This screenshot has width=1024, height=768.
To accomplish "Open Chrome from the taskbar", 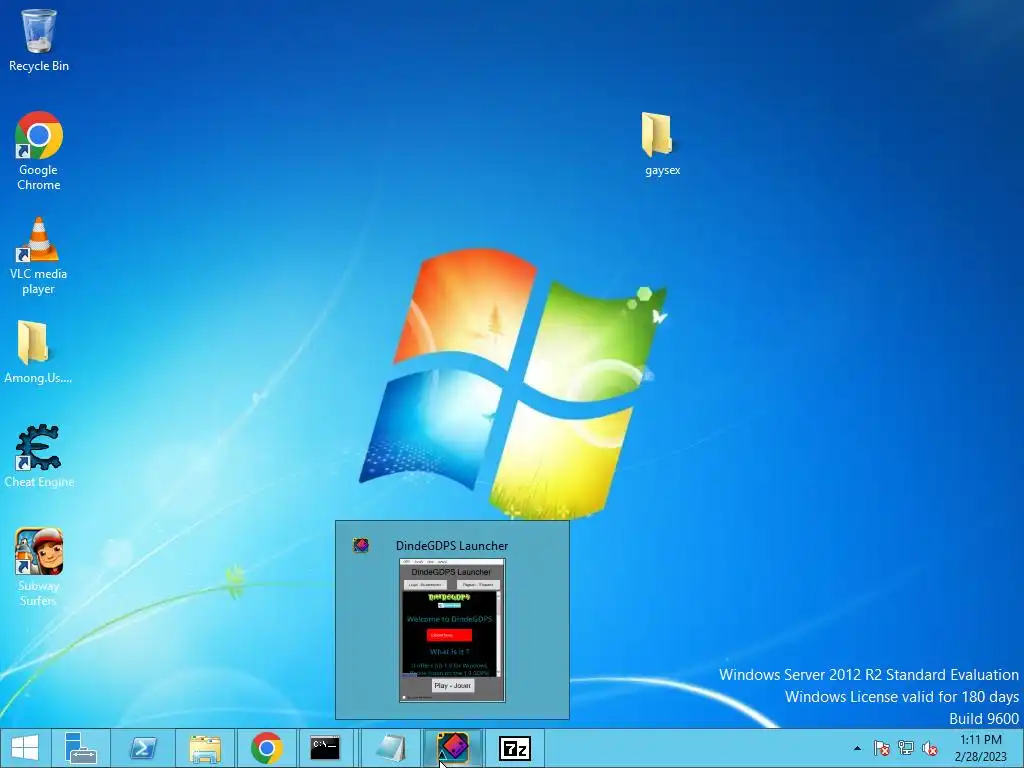I will click(x=266, y=748).
